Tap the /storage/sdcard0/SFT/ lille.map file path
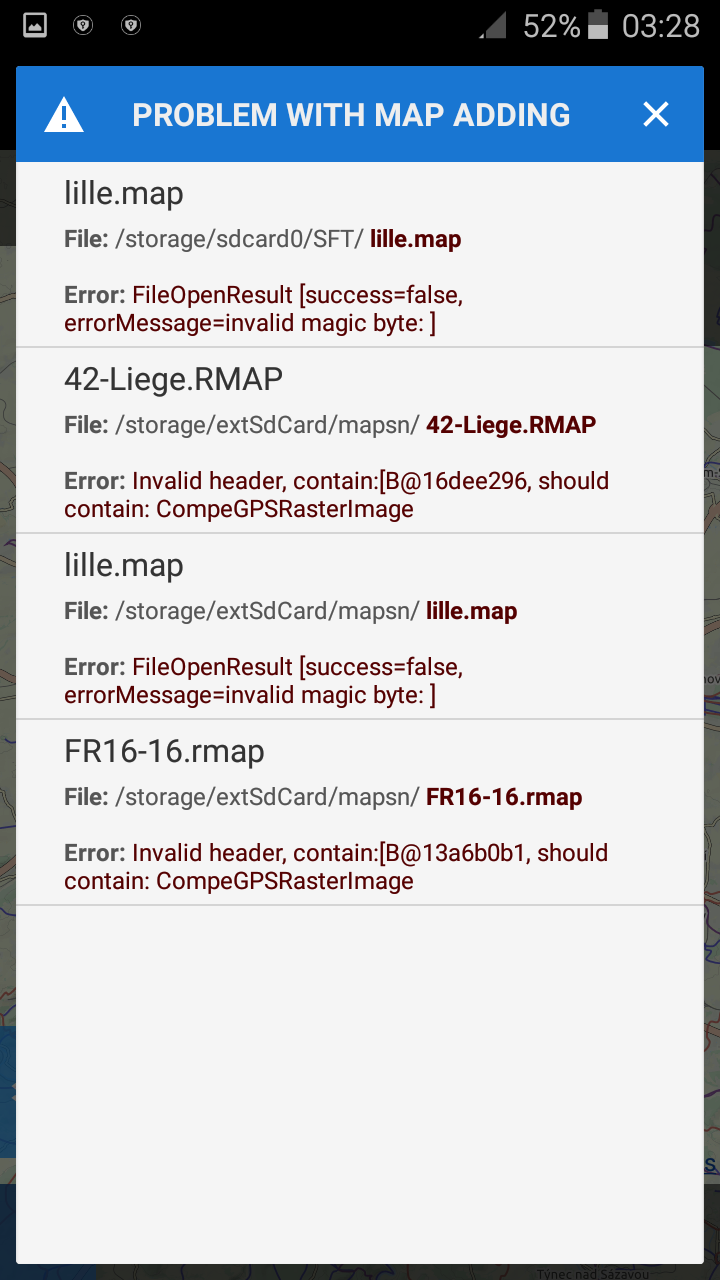 (x=263, y=239)
